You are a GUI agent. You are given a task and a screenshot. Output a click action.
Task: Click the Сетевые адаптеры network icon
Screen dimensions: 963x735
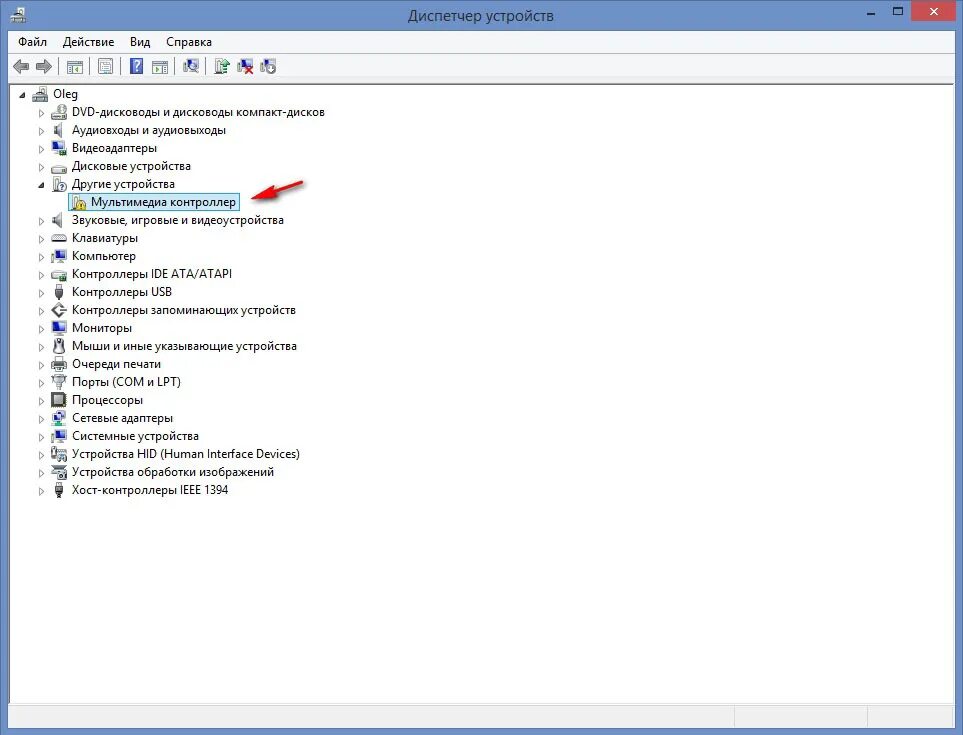click(x=59, y=418)
